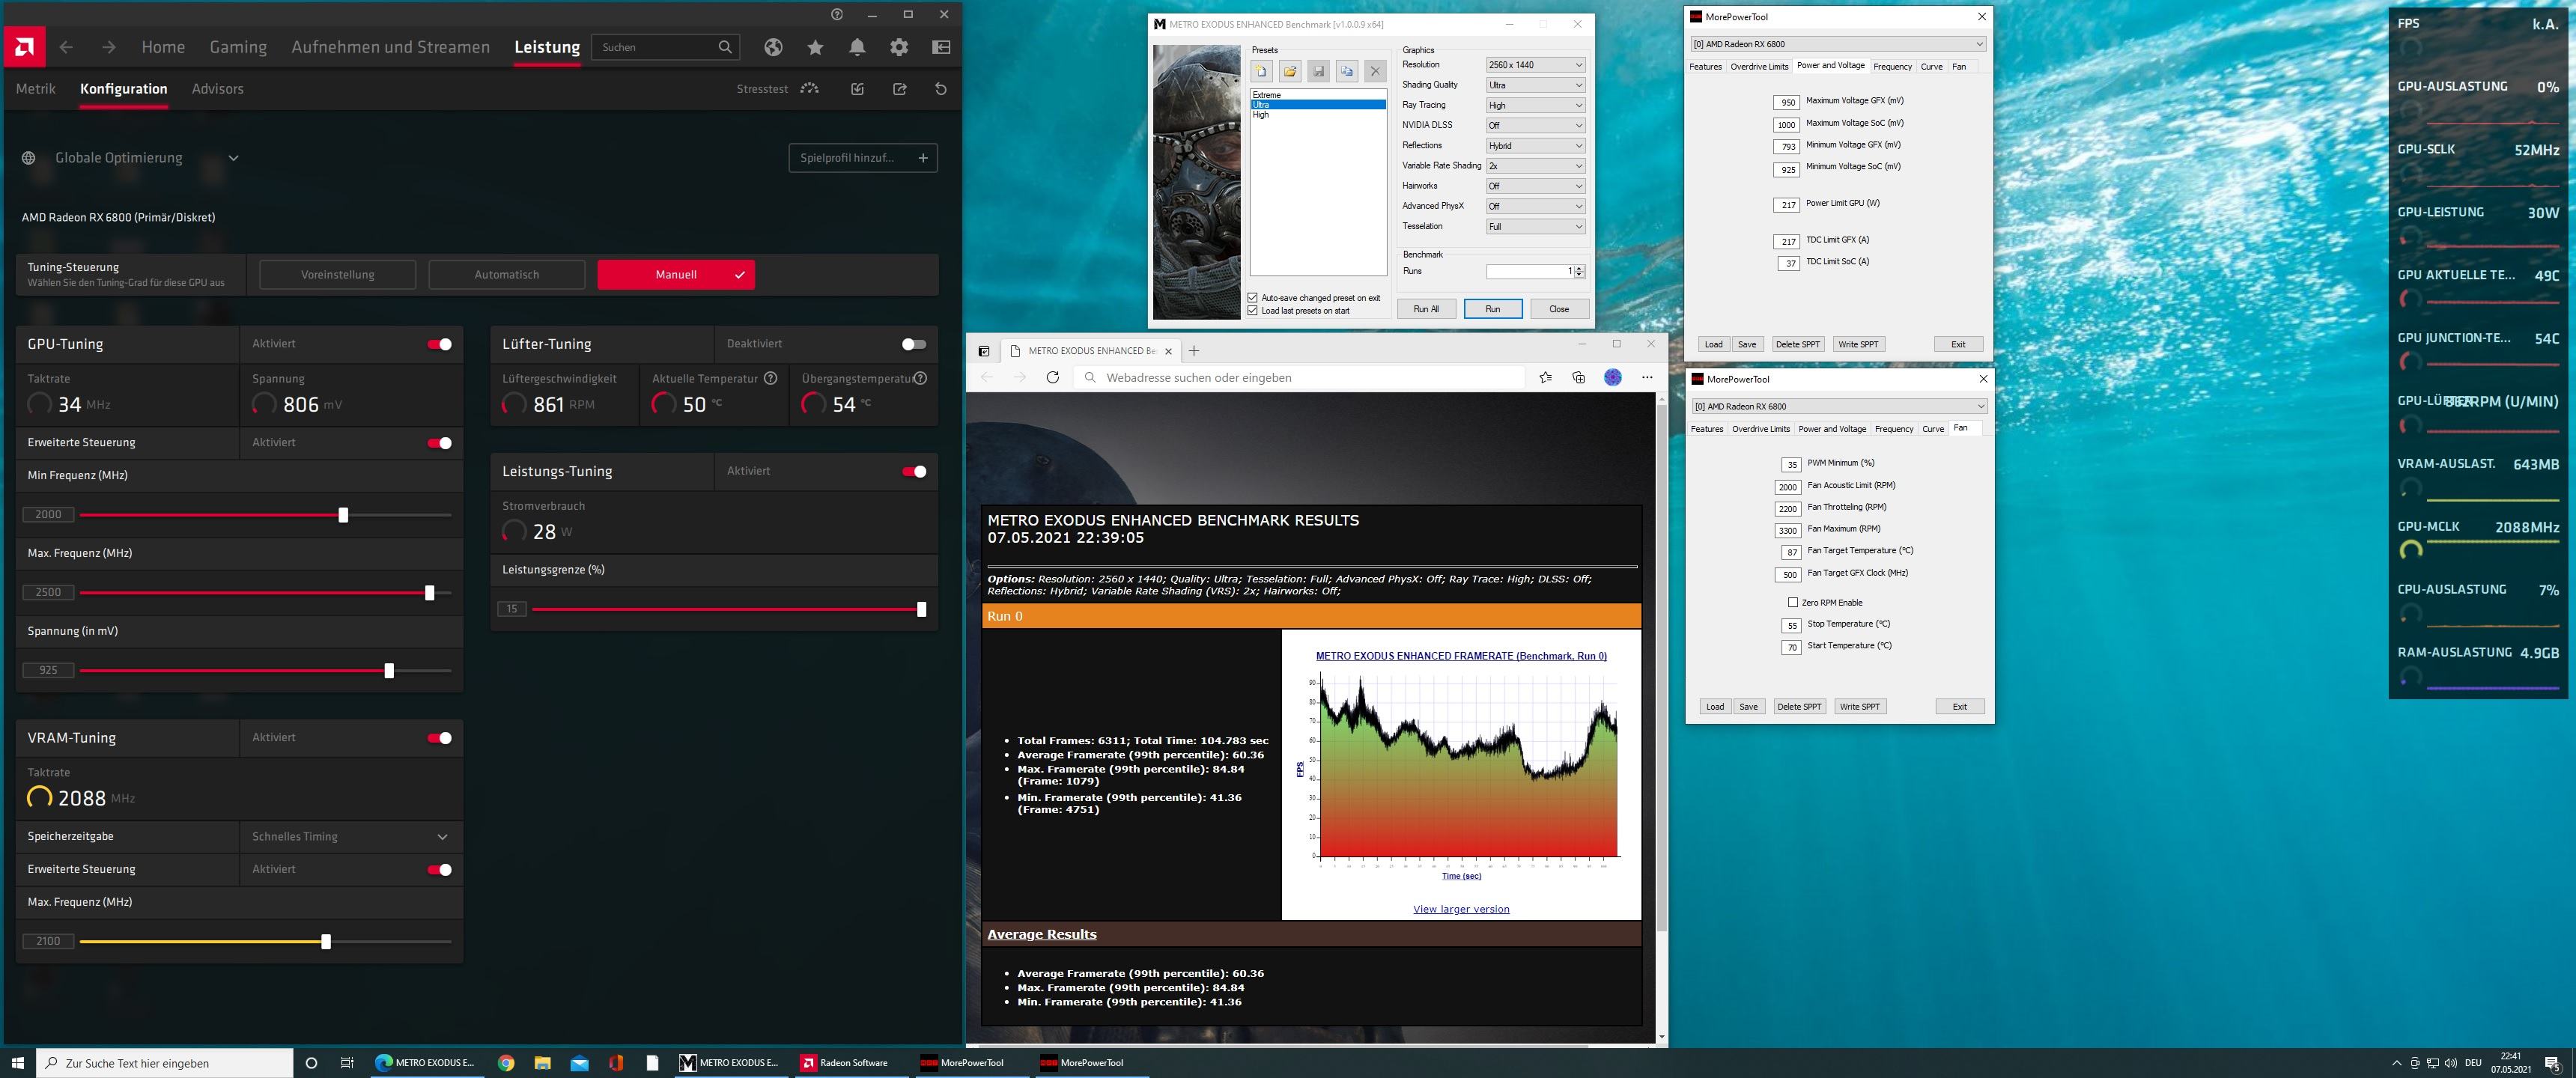The height and width of the screenshot is (1078, 2576).
Task: Reset tuning with the circular arrow icon
Action: (x=940, y=89)
